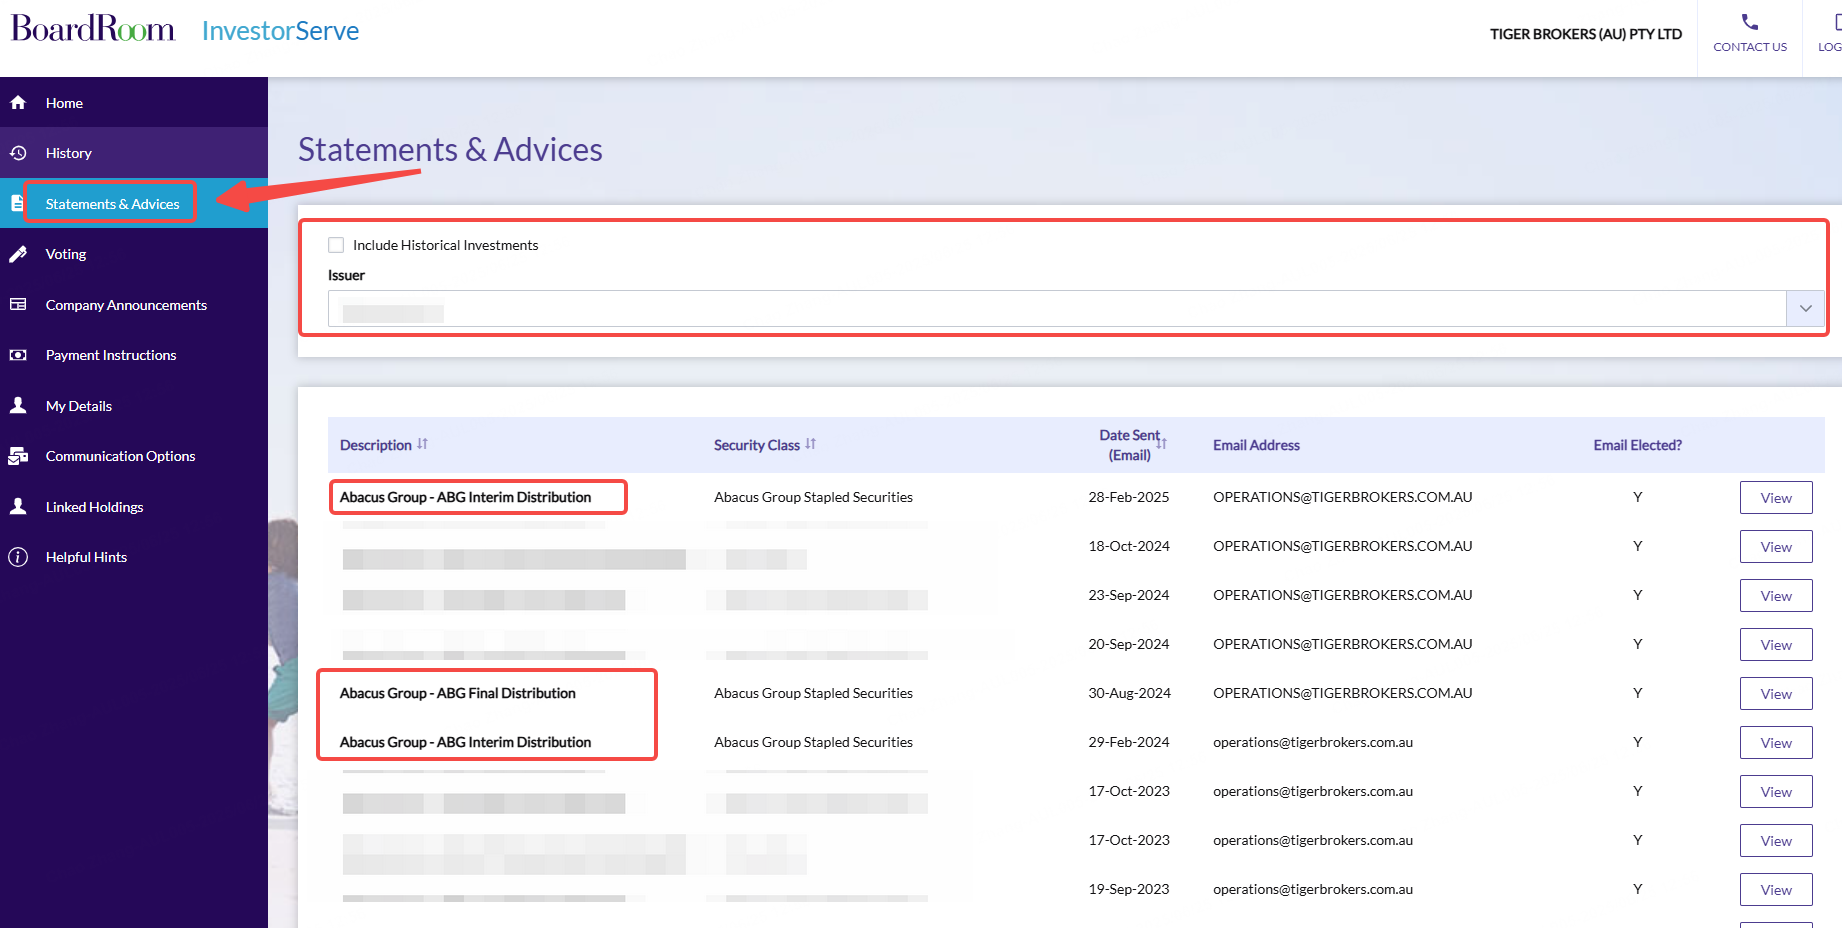Open the History menu item
Viewport: 1842px width, 928px height.
(x=134, y=153)
